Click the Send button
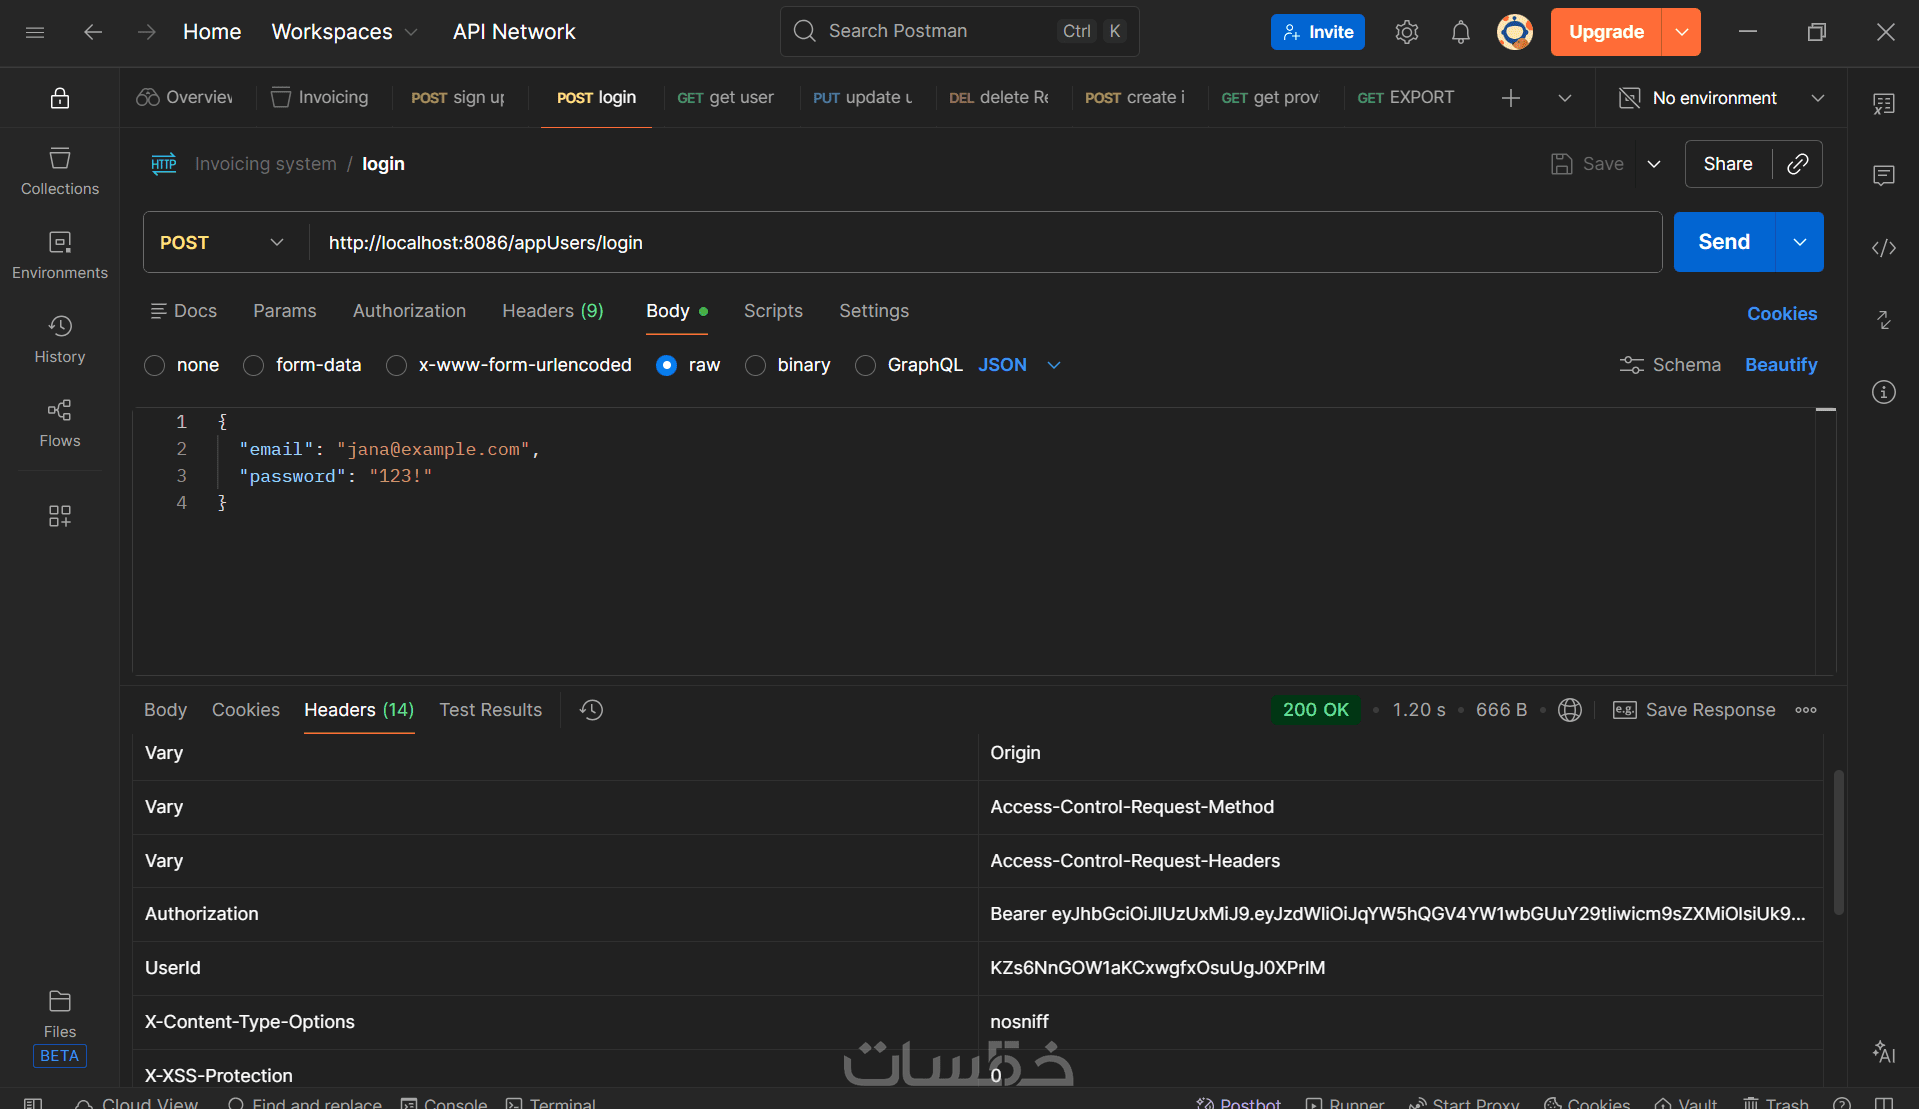This screenshot has width=1919, height=1109. (1724, 242)
